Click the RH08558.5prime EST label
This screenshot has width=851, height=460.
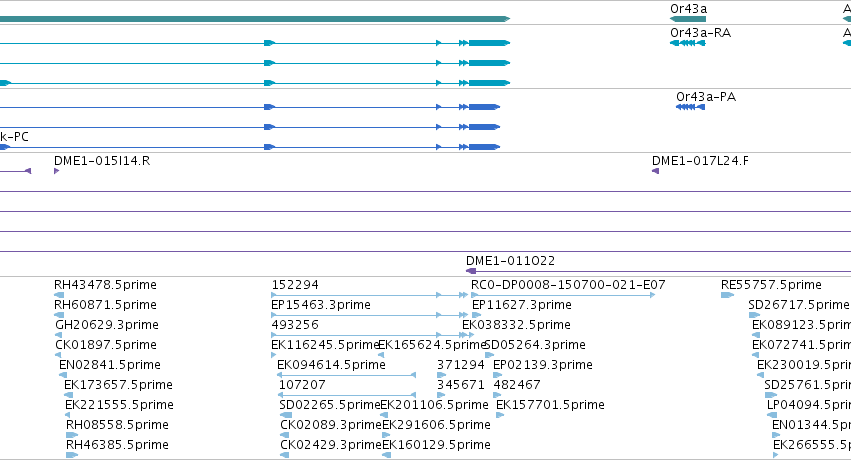pos(117,425)
